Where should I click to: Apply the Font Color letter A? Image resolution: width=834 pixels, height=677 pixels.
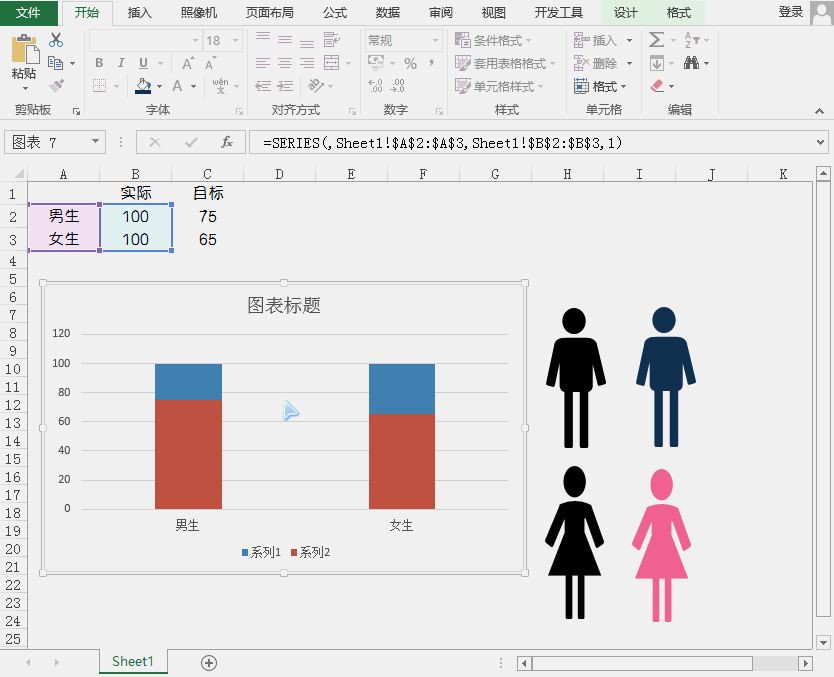(x=178, y=86)
